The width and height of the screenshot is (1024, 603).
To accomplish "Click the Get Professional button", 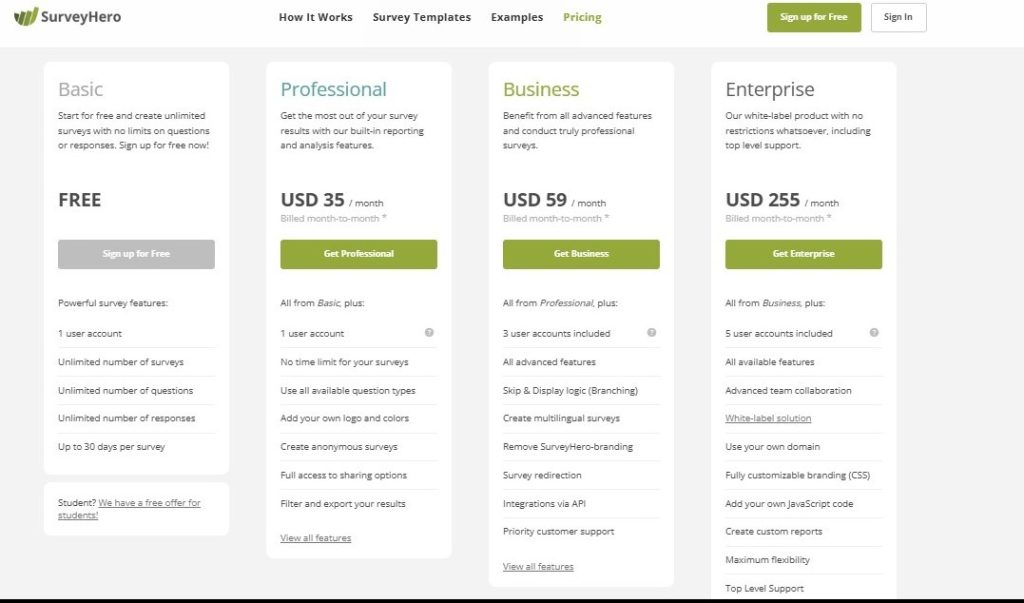I will [x=358, y=254].
